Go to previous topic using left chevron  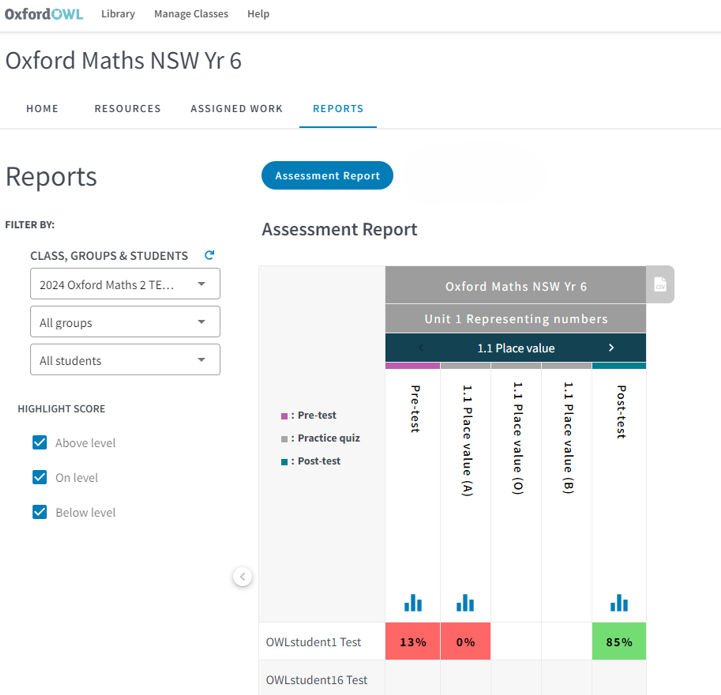click(421, 348)
